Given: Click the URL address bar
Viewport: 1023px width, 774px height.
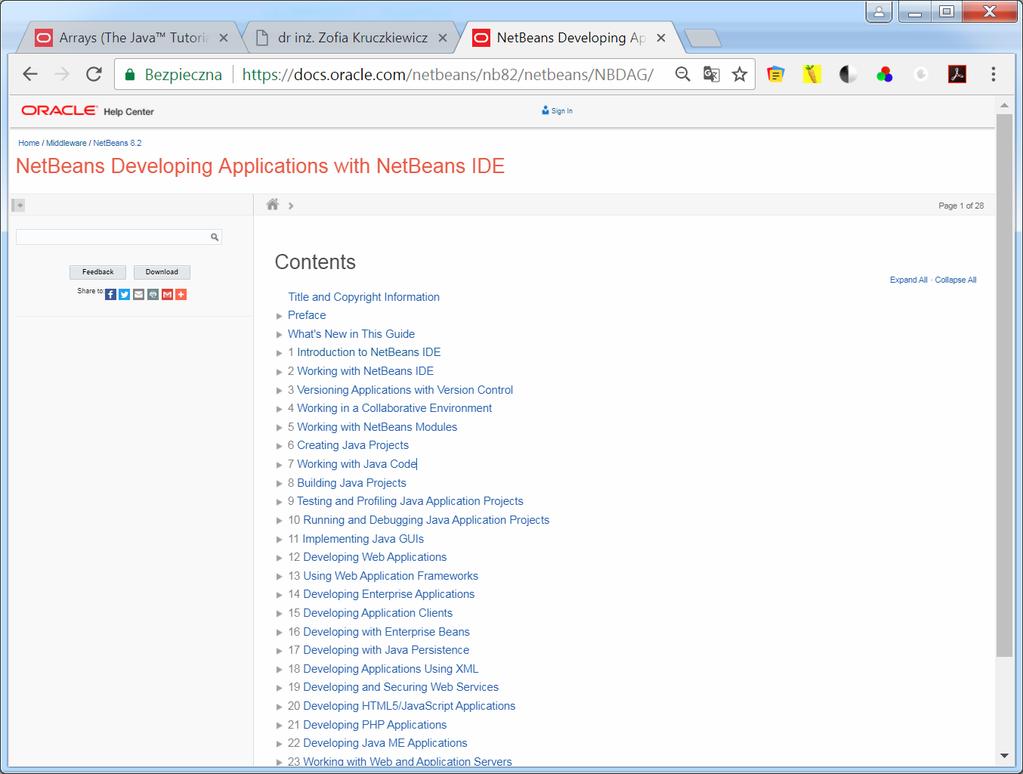Looking at the screenshot, I should 448,74.
